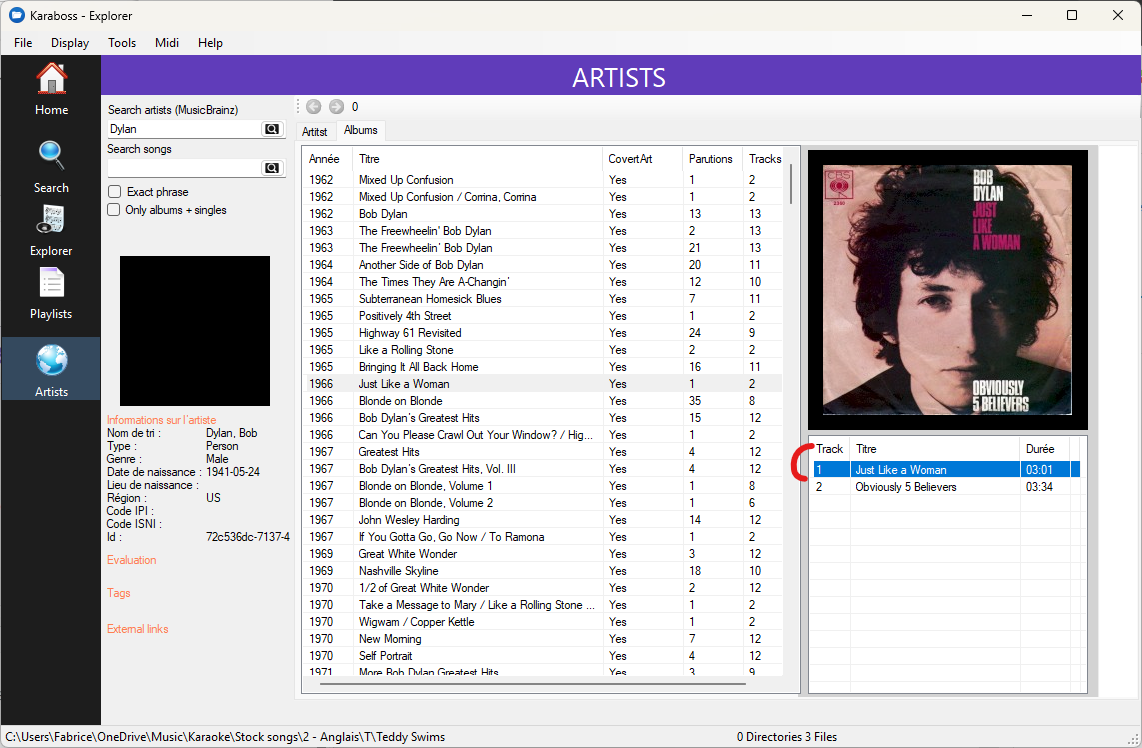Click the search artists magnifier button
1142x748 pixels.
tap(271, 129)
